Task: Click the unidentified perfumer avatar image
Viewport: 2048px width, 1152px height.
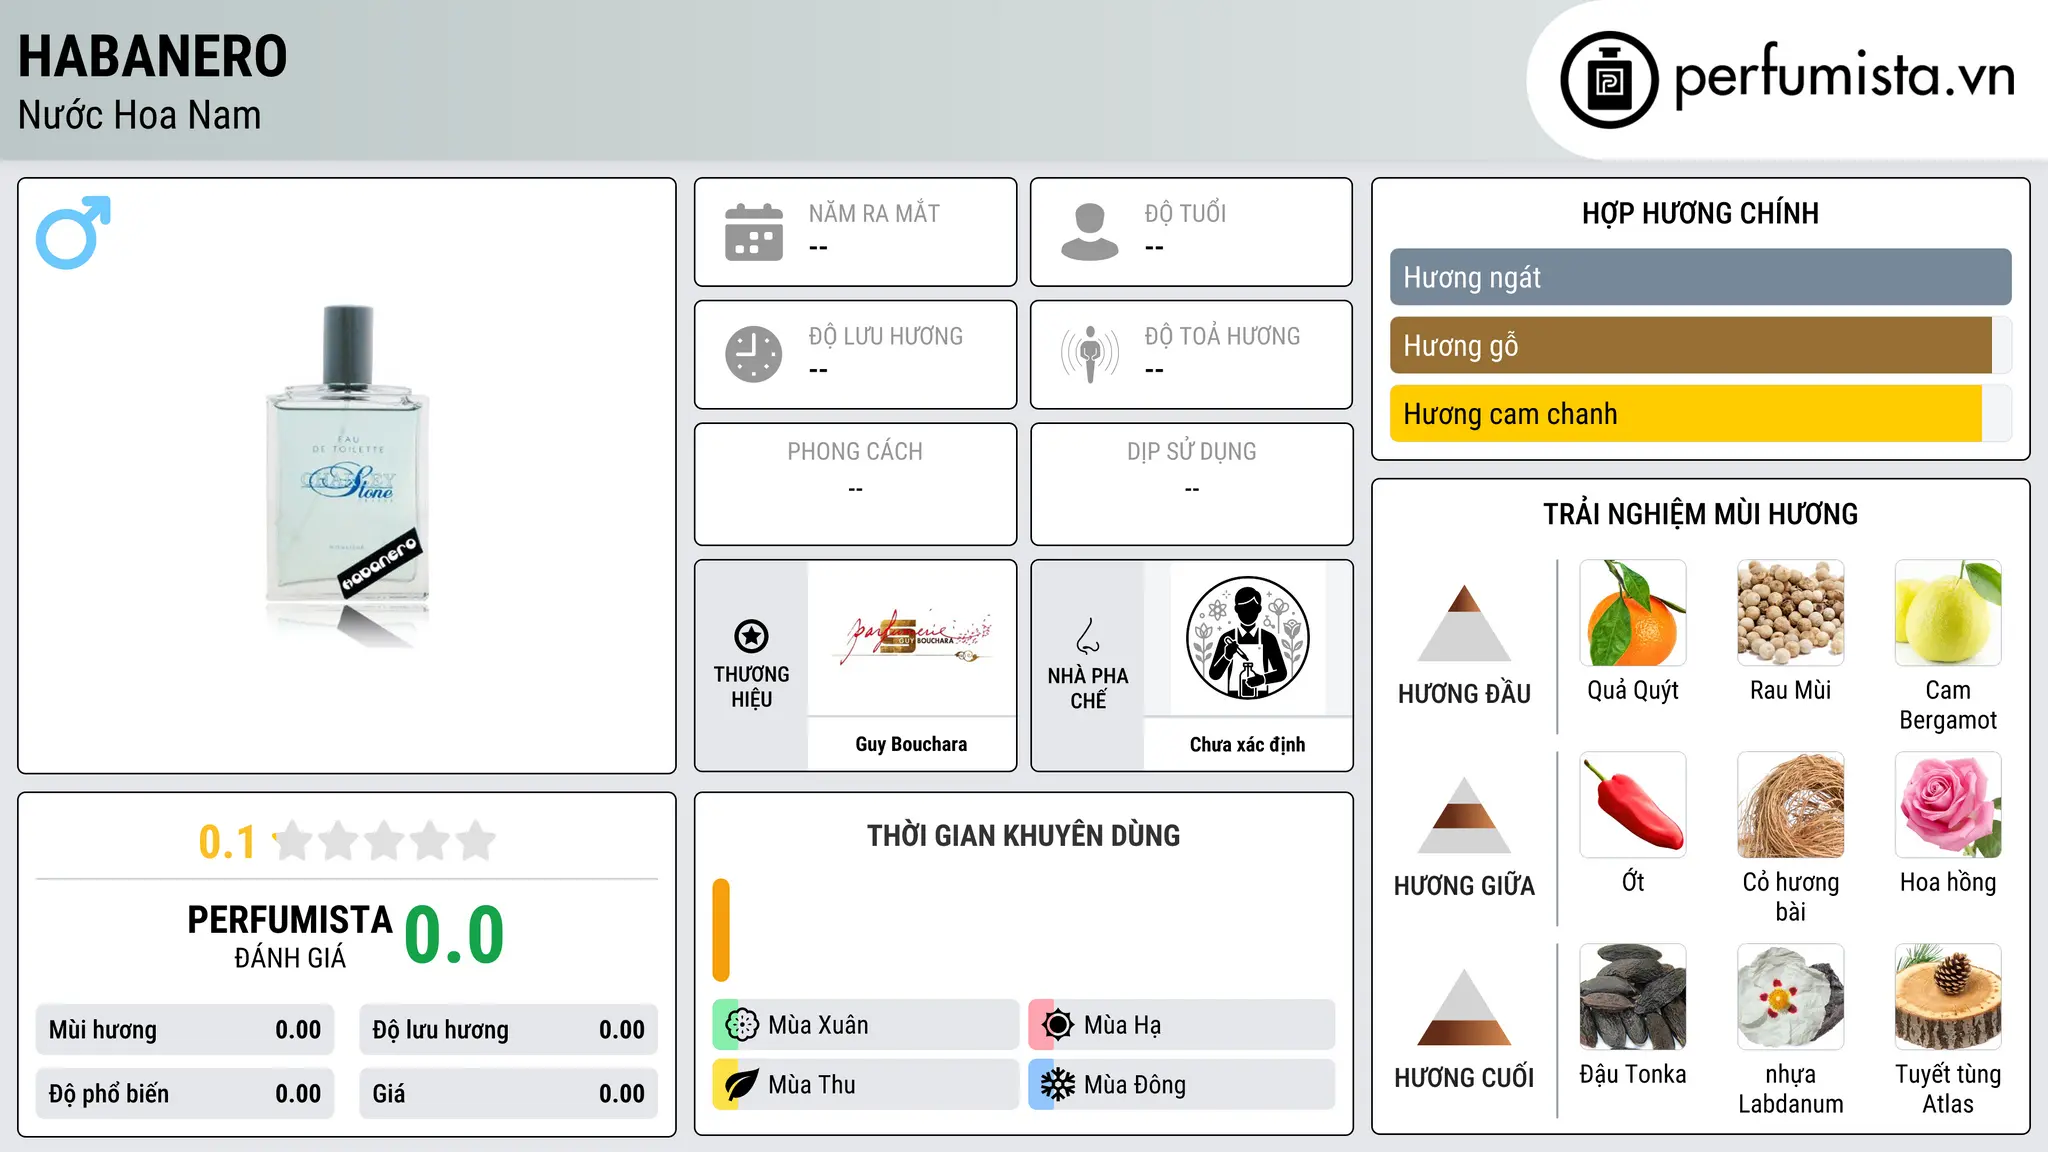Action: 1248,638
